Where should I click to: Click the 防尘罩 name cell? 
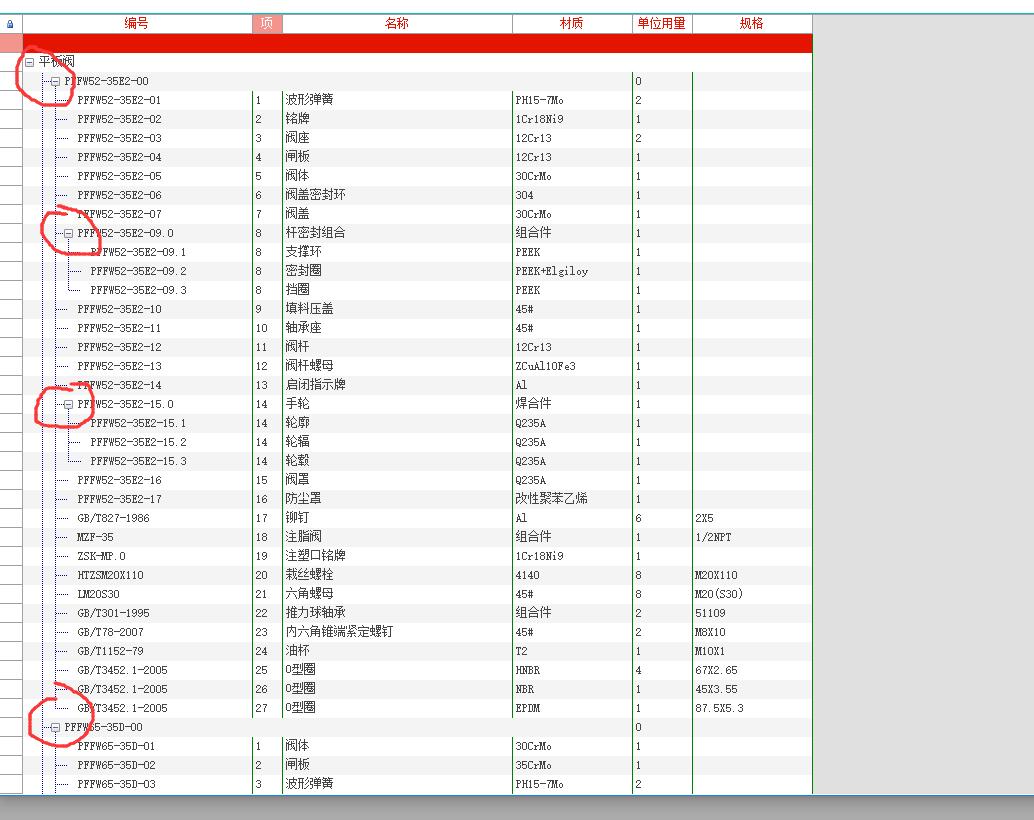pyautogui.click(x=303, y=499)
